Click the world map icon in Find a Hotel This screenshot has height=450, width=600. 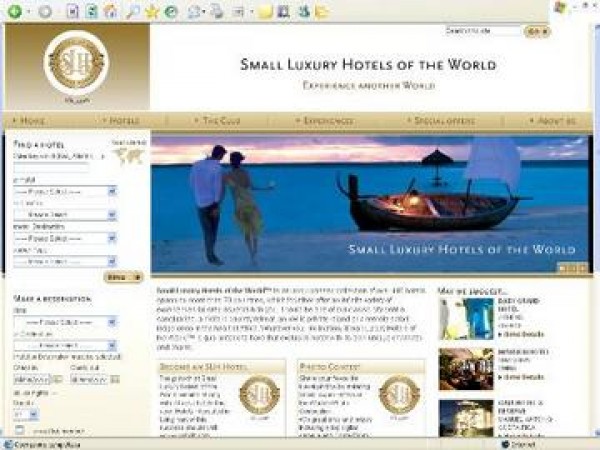tap(129, 155)
